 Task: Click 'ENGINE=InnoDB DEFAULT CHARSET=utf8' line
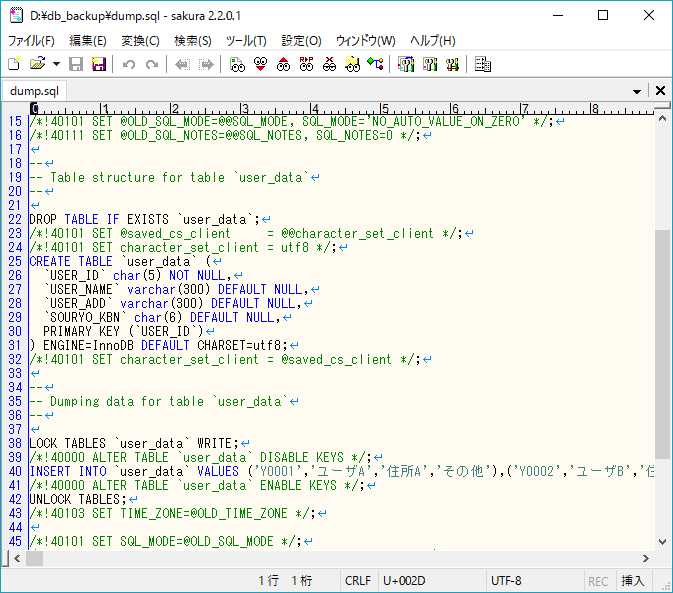coord(164,345)
